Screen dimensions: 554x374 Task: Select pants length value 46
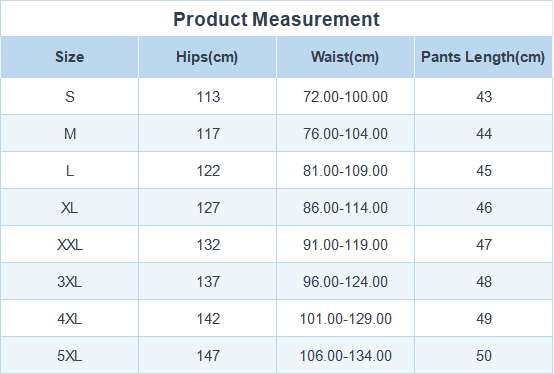(x=484, y=208)
